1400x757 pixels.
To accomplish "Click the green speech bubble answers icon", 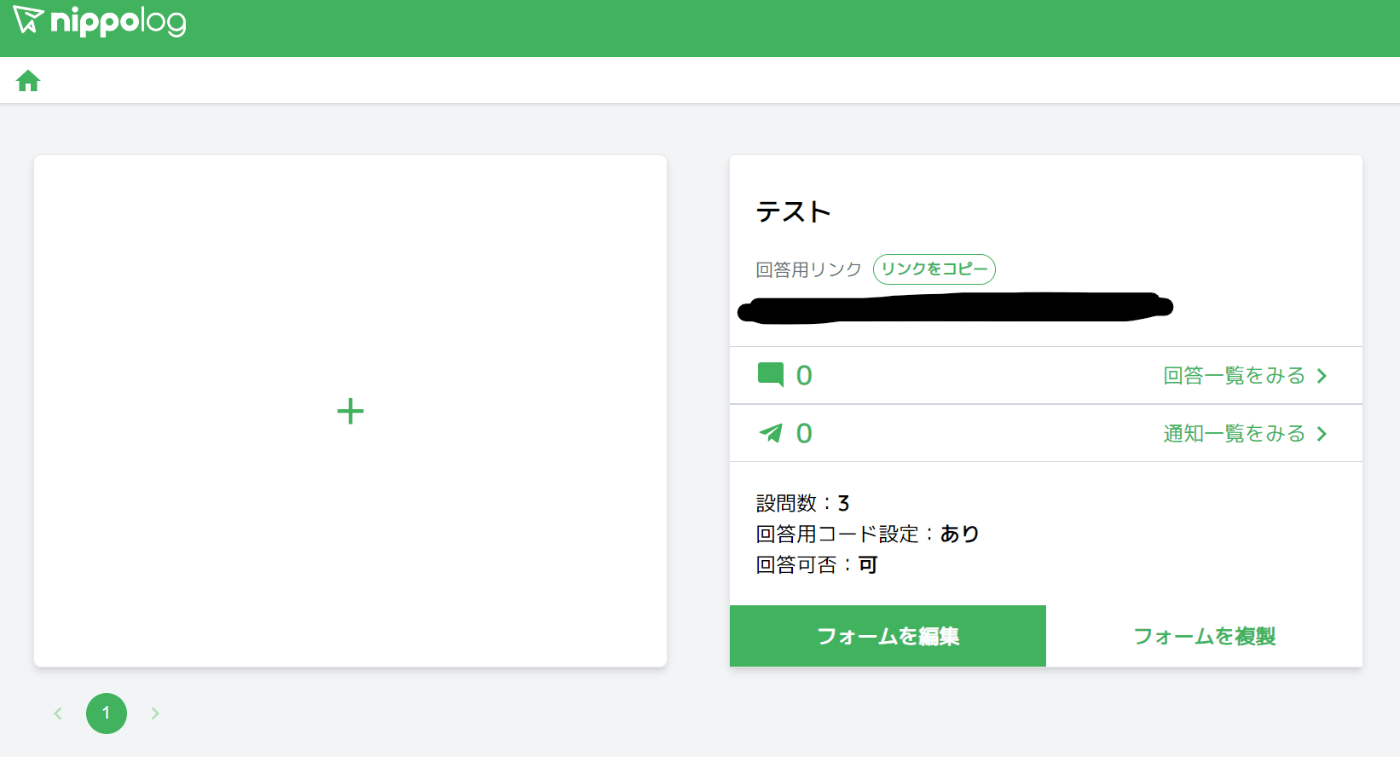I will point(772,373).
